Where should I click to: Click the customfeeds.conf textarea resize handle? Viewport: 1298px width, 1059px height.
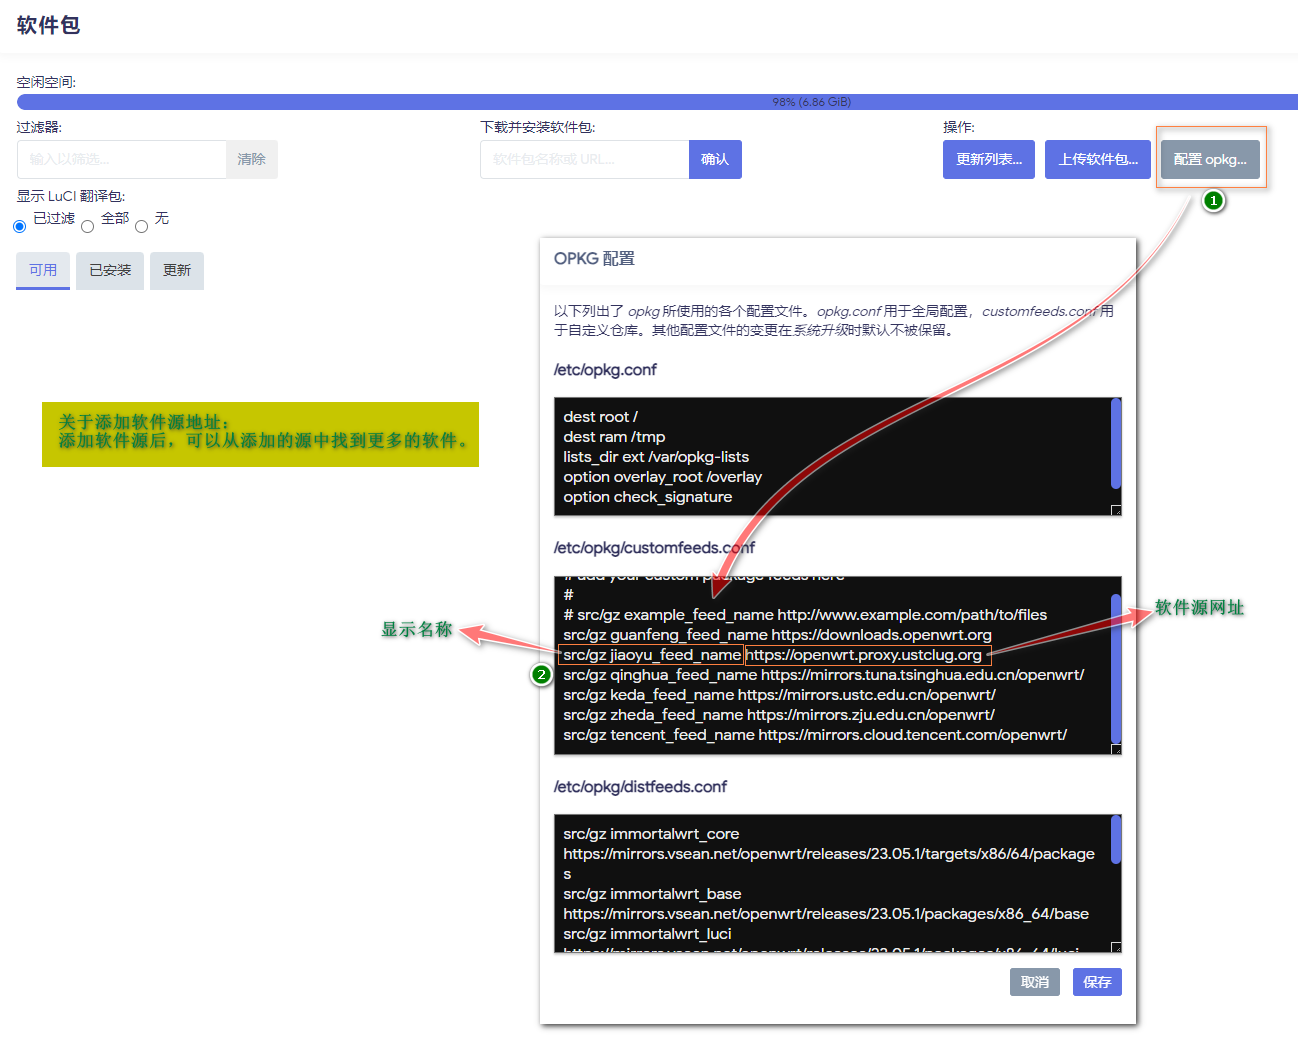[x=1116, y=749]
